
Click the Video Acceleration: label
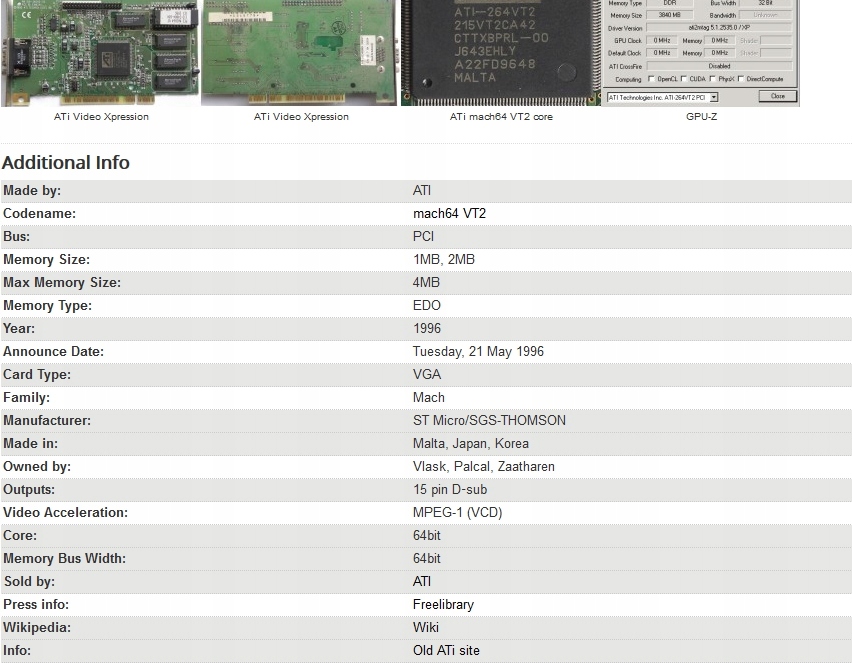(65, 512)
